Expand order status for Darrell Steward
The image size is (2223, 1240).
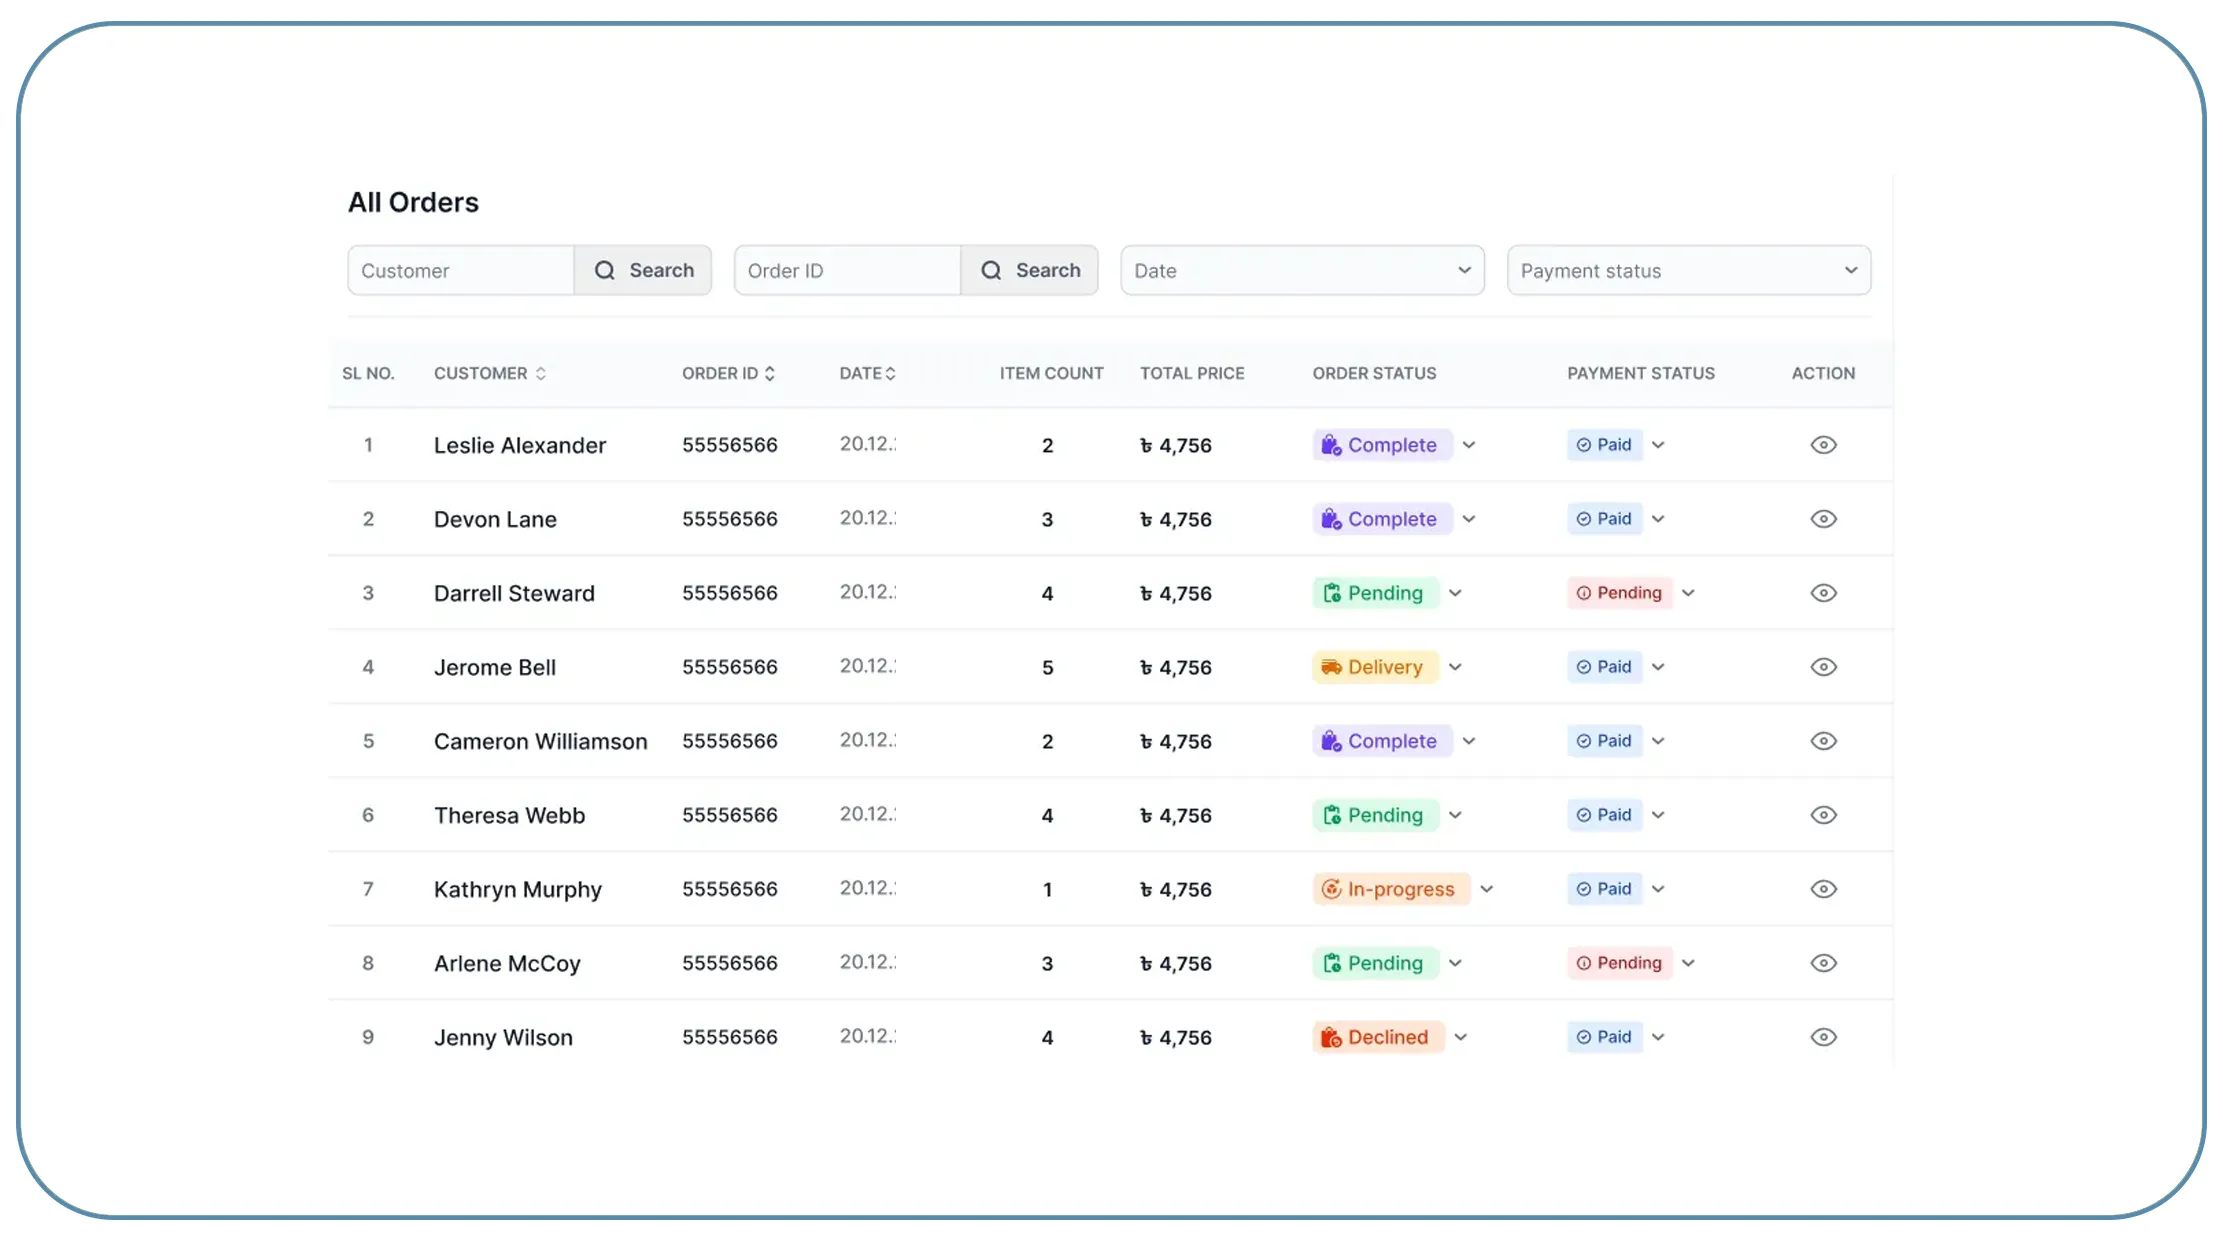pos(1455,593)
